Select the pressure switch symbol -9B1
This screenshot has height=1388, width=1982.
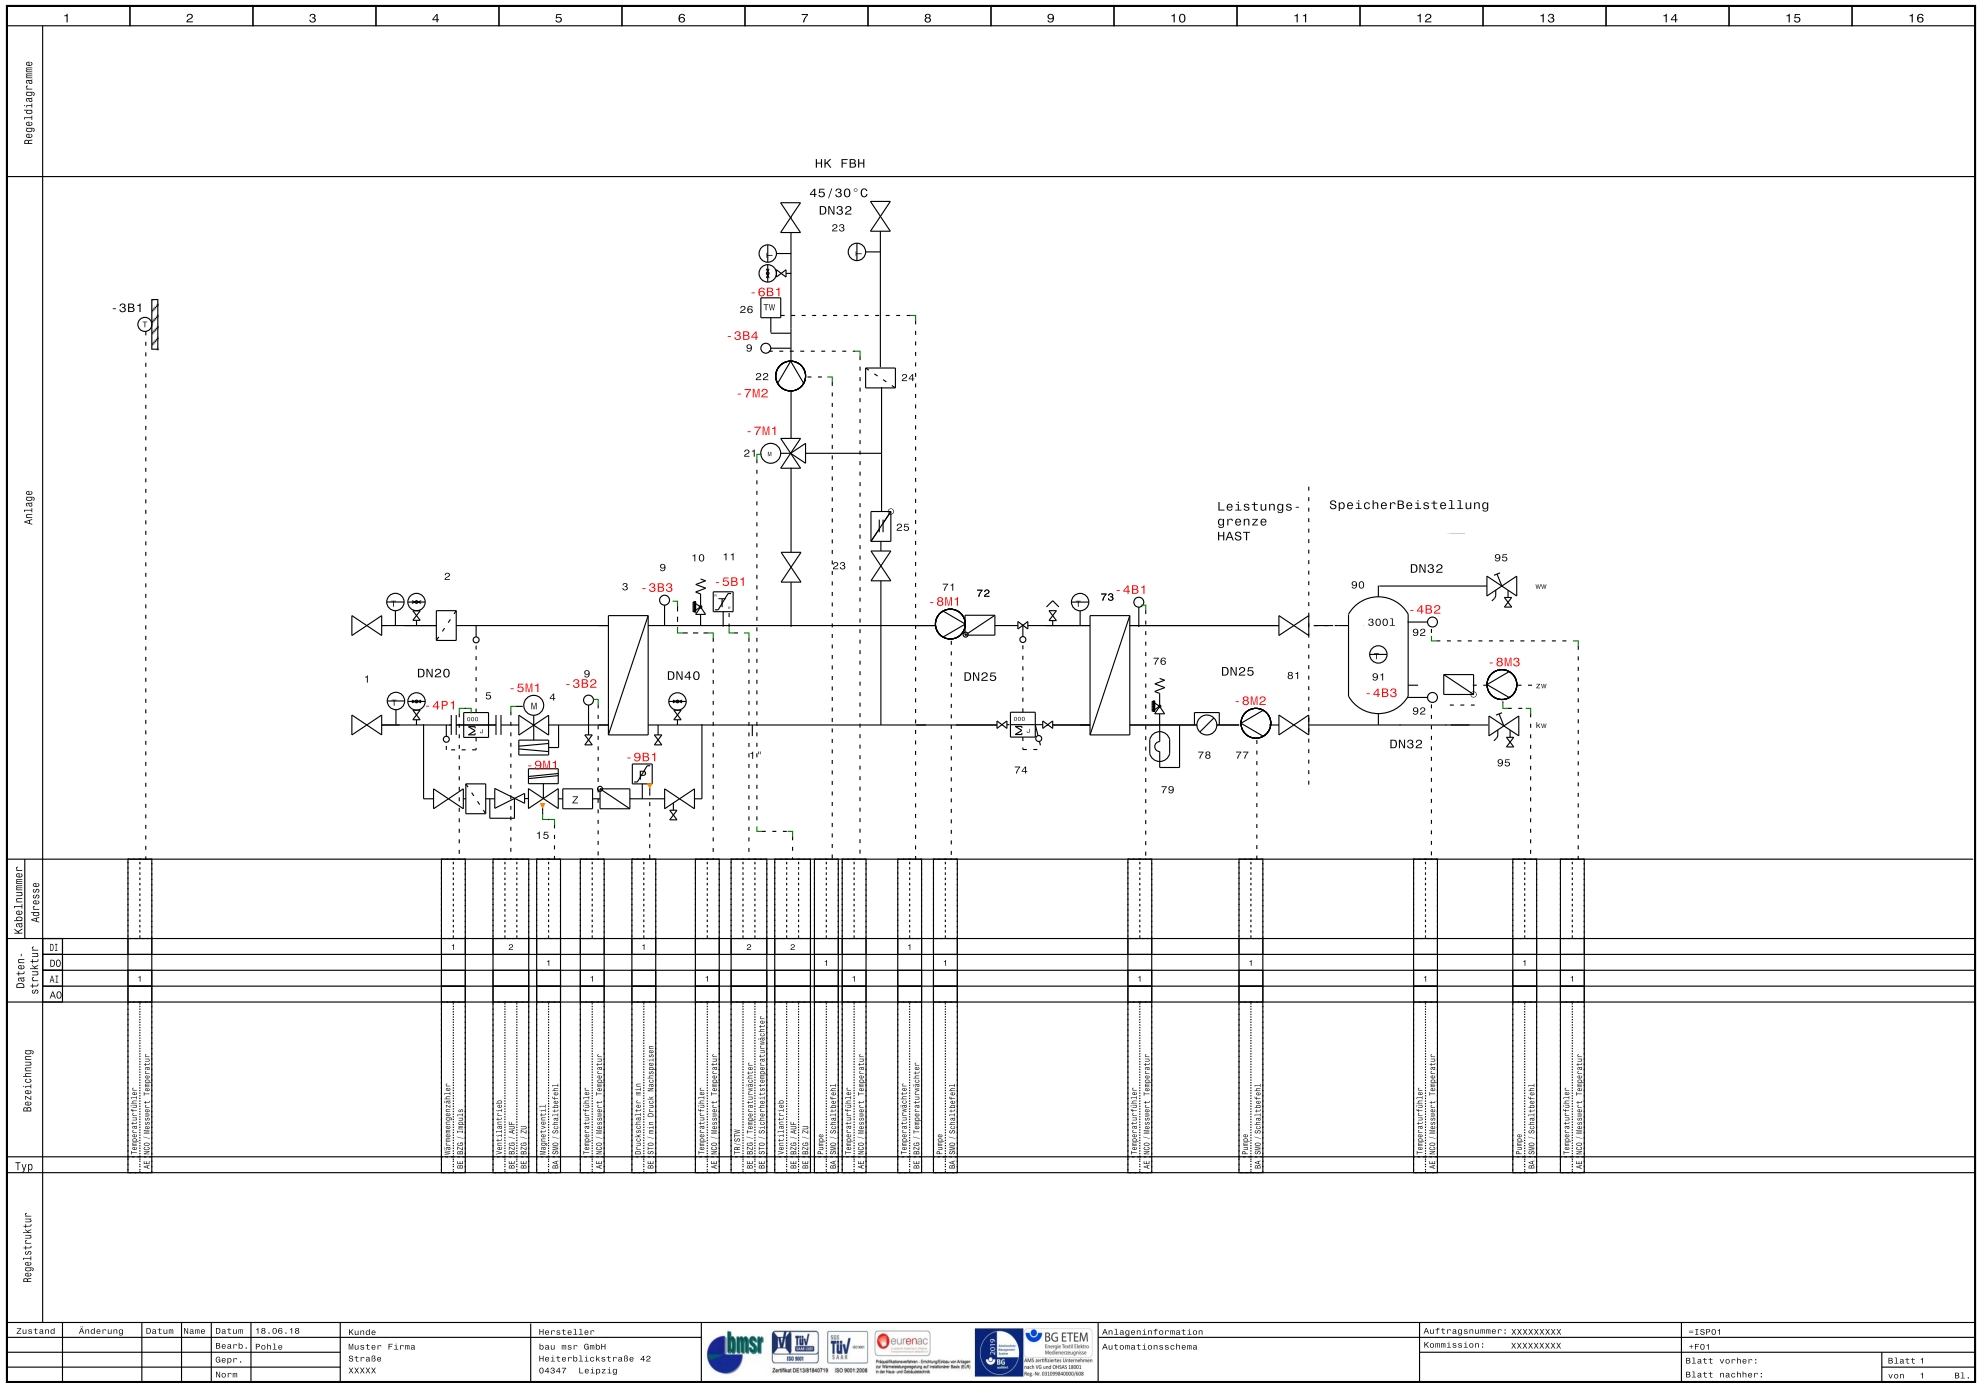[x=642, y=774]
